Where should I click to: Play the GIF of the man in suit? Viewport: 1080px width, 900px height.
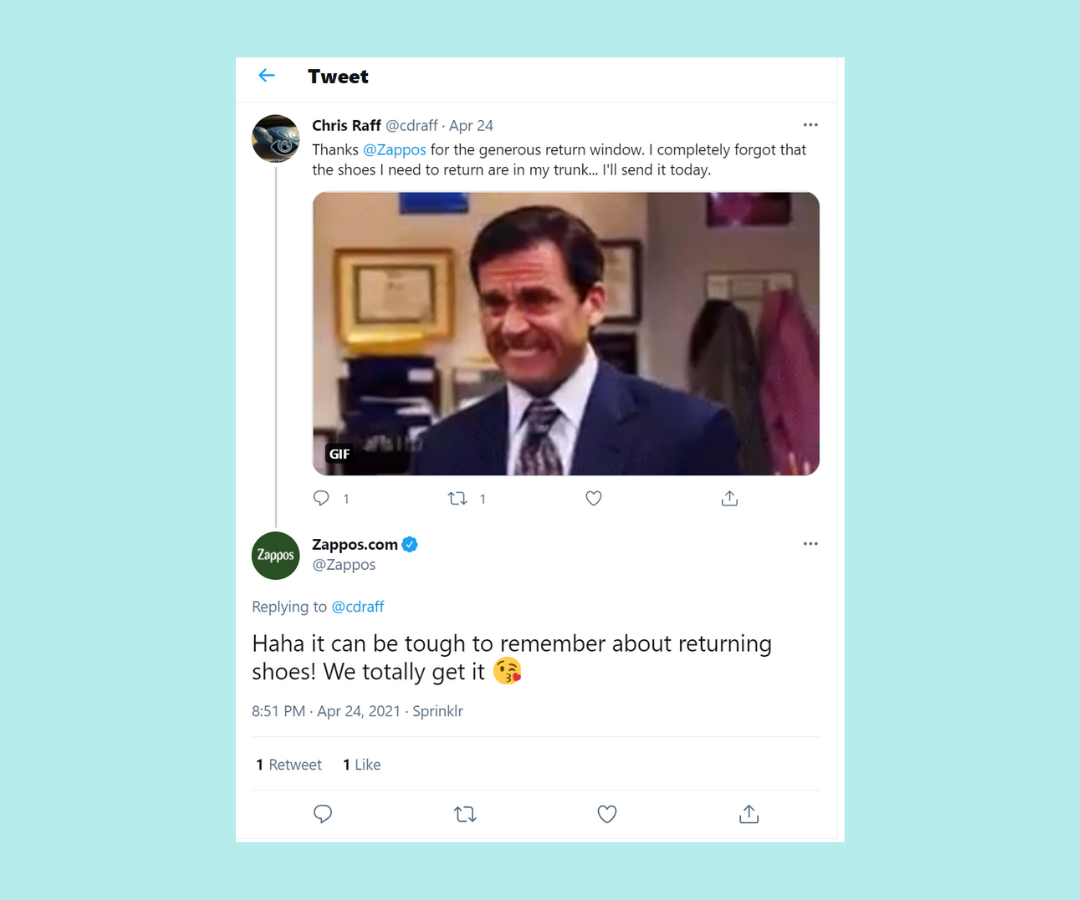[566, 333]
